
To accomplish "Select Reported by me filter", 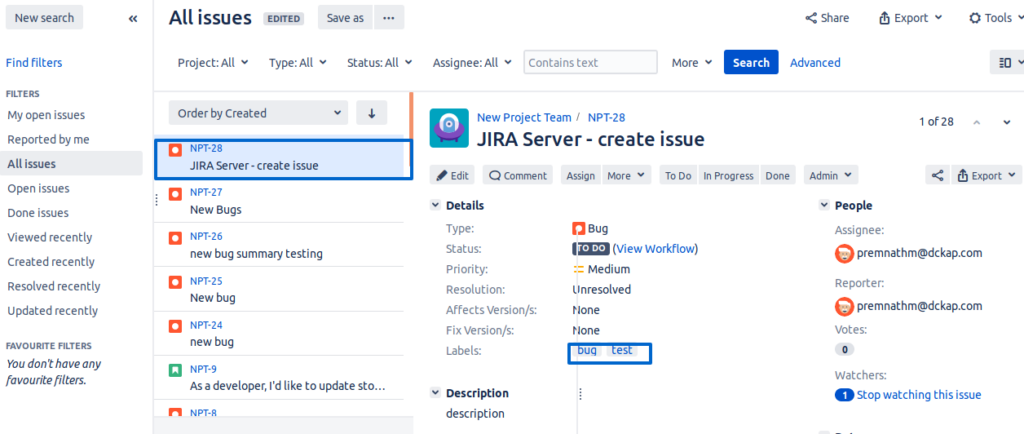I will 48,140.
